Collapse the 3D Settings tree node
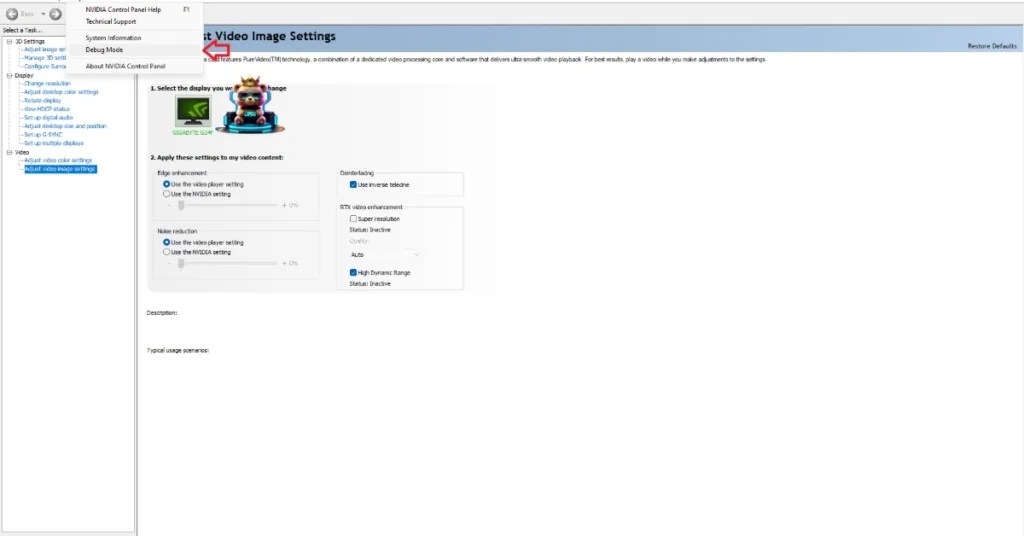 pyautogui.click(x=9, y=42)
